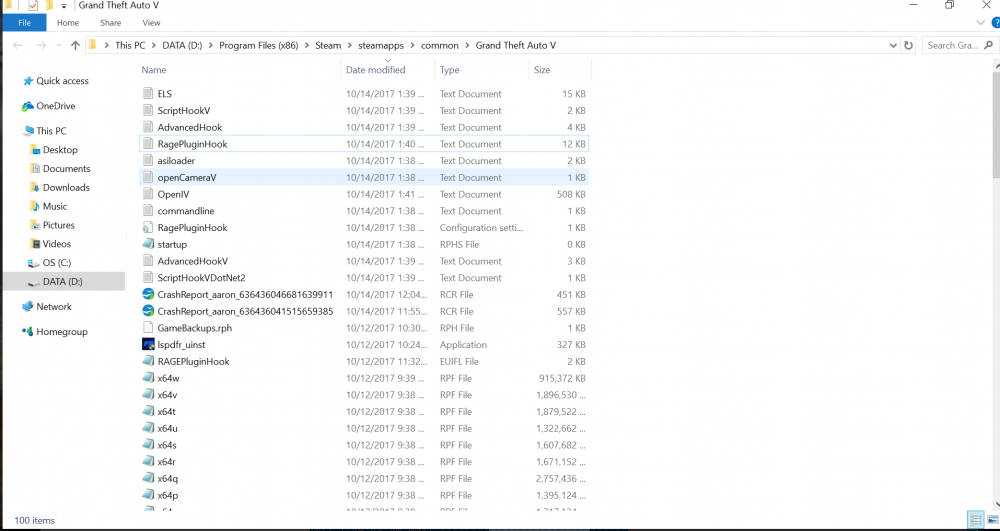This screenshot has height=531, width=1000.
Task: Select OS (C:) drive in navigation pane
Action: [x=49, y=263]
